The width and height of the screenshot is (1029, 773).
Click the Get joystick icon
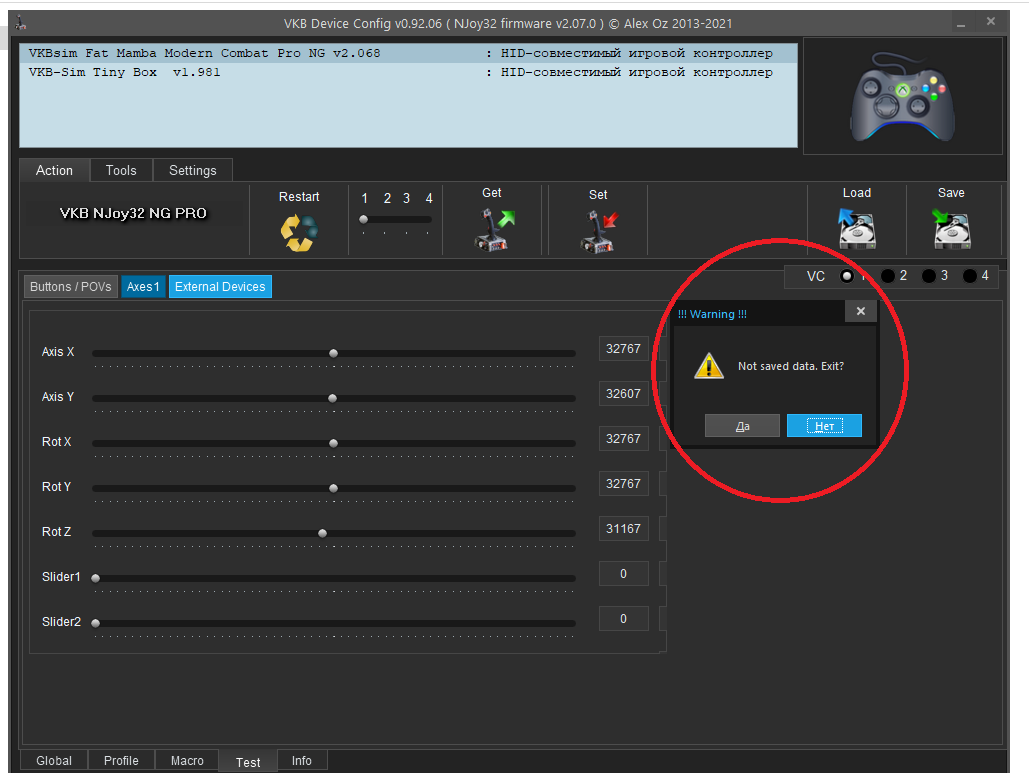tap(494, 229)
